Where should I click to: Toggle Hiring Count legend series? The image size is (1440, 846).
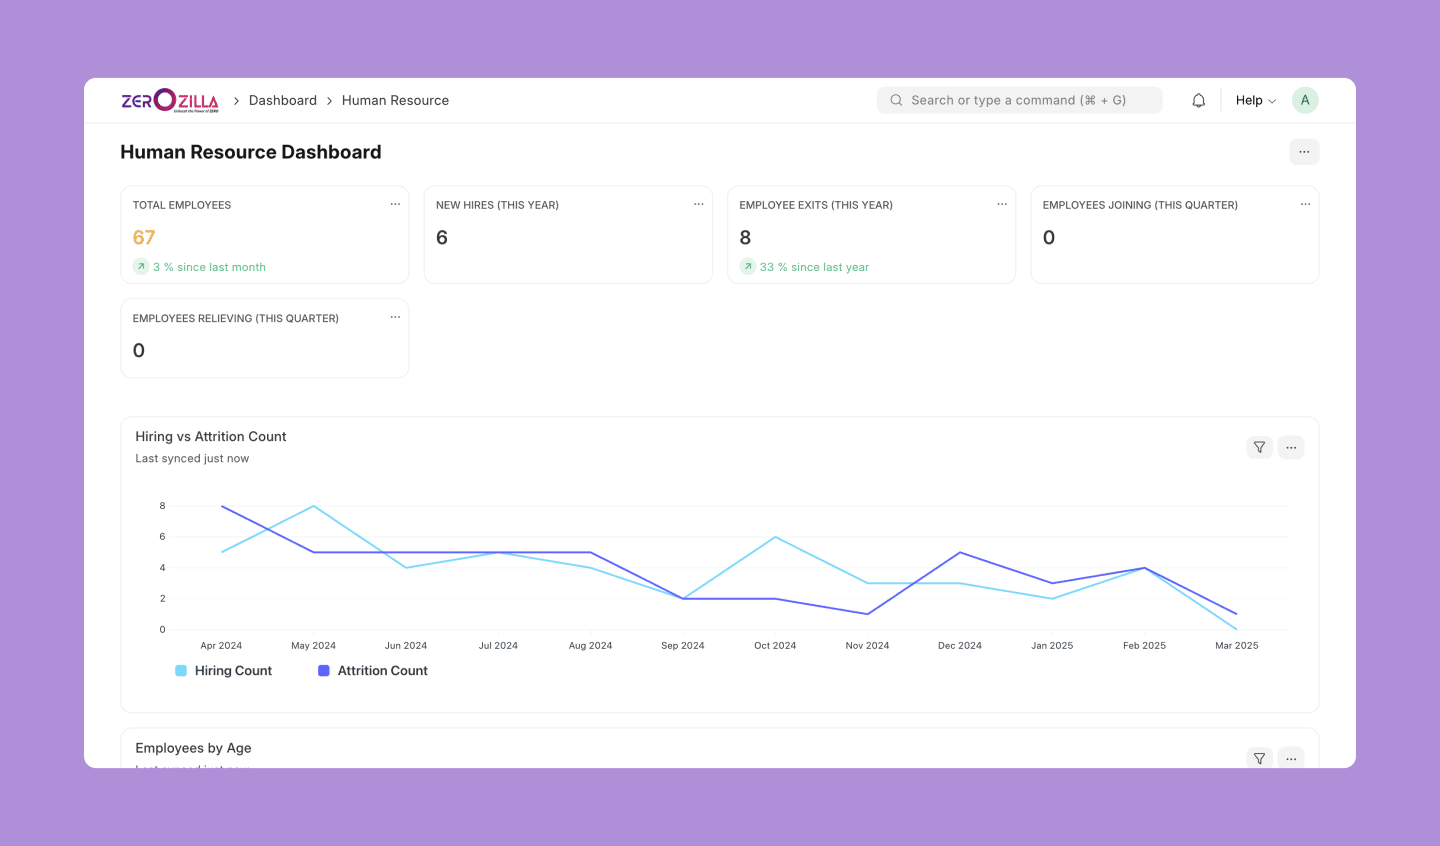pos(232,671)
